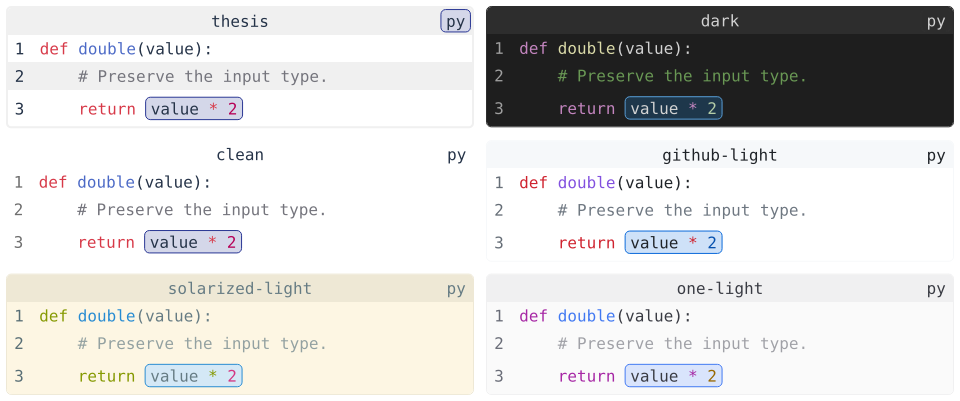
Task: Click 'def double(value):' in clean block
Action: [125, 182]
